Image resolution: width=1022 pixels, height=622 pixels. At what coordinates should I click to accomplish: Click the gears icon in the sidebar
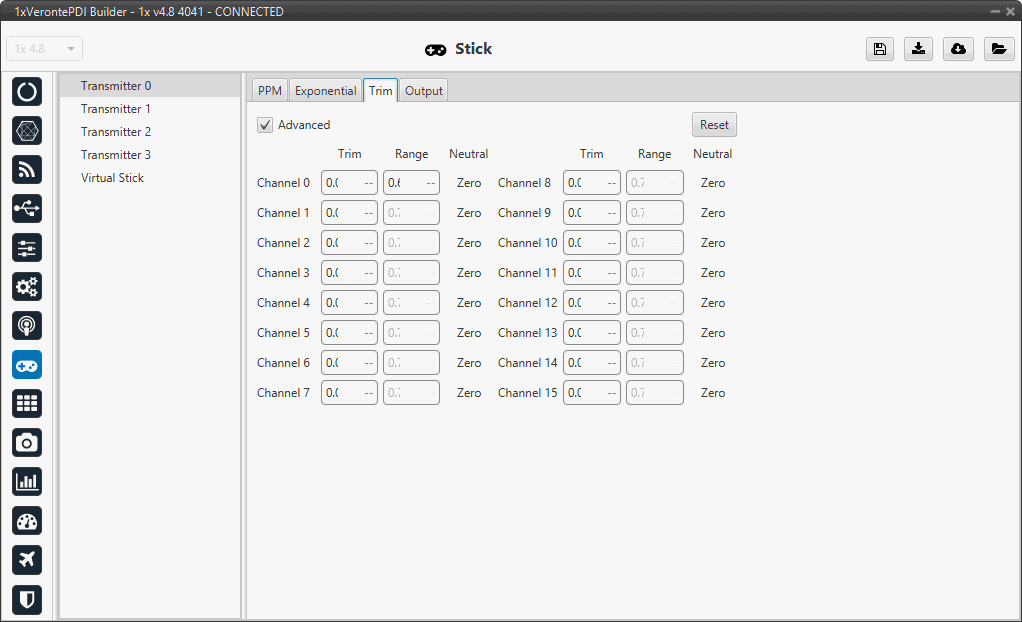[27, 287]
